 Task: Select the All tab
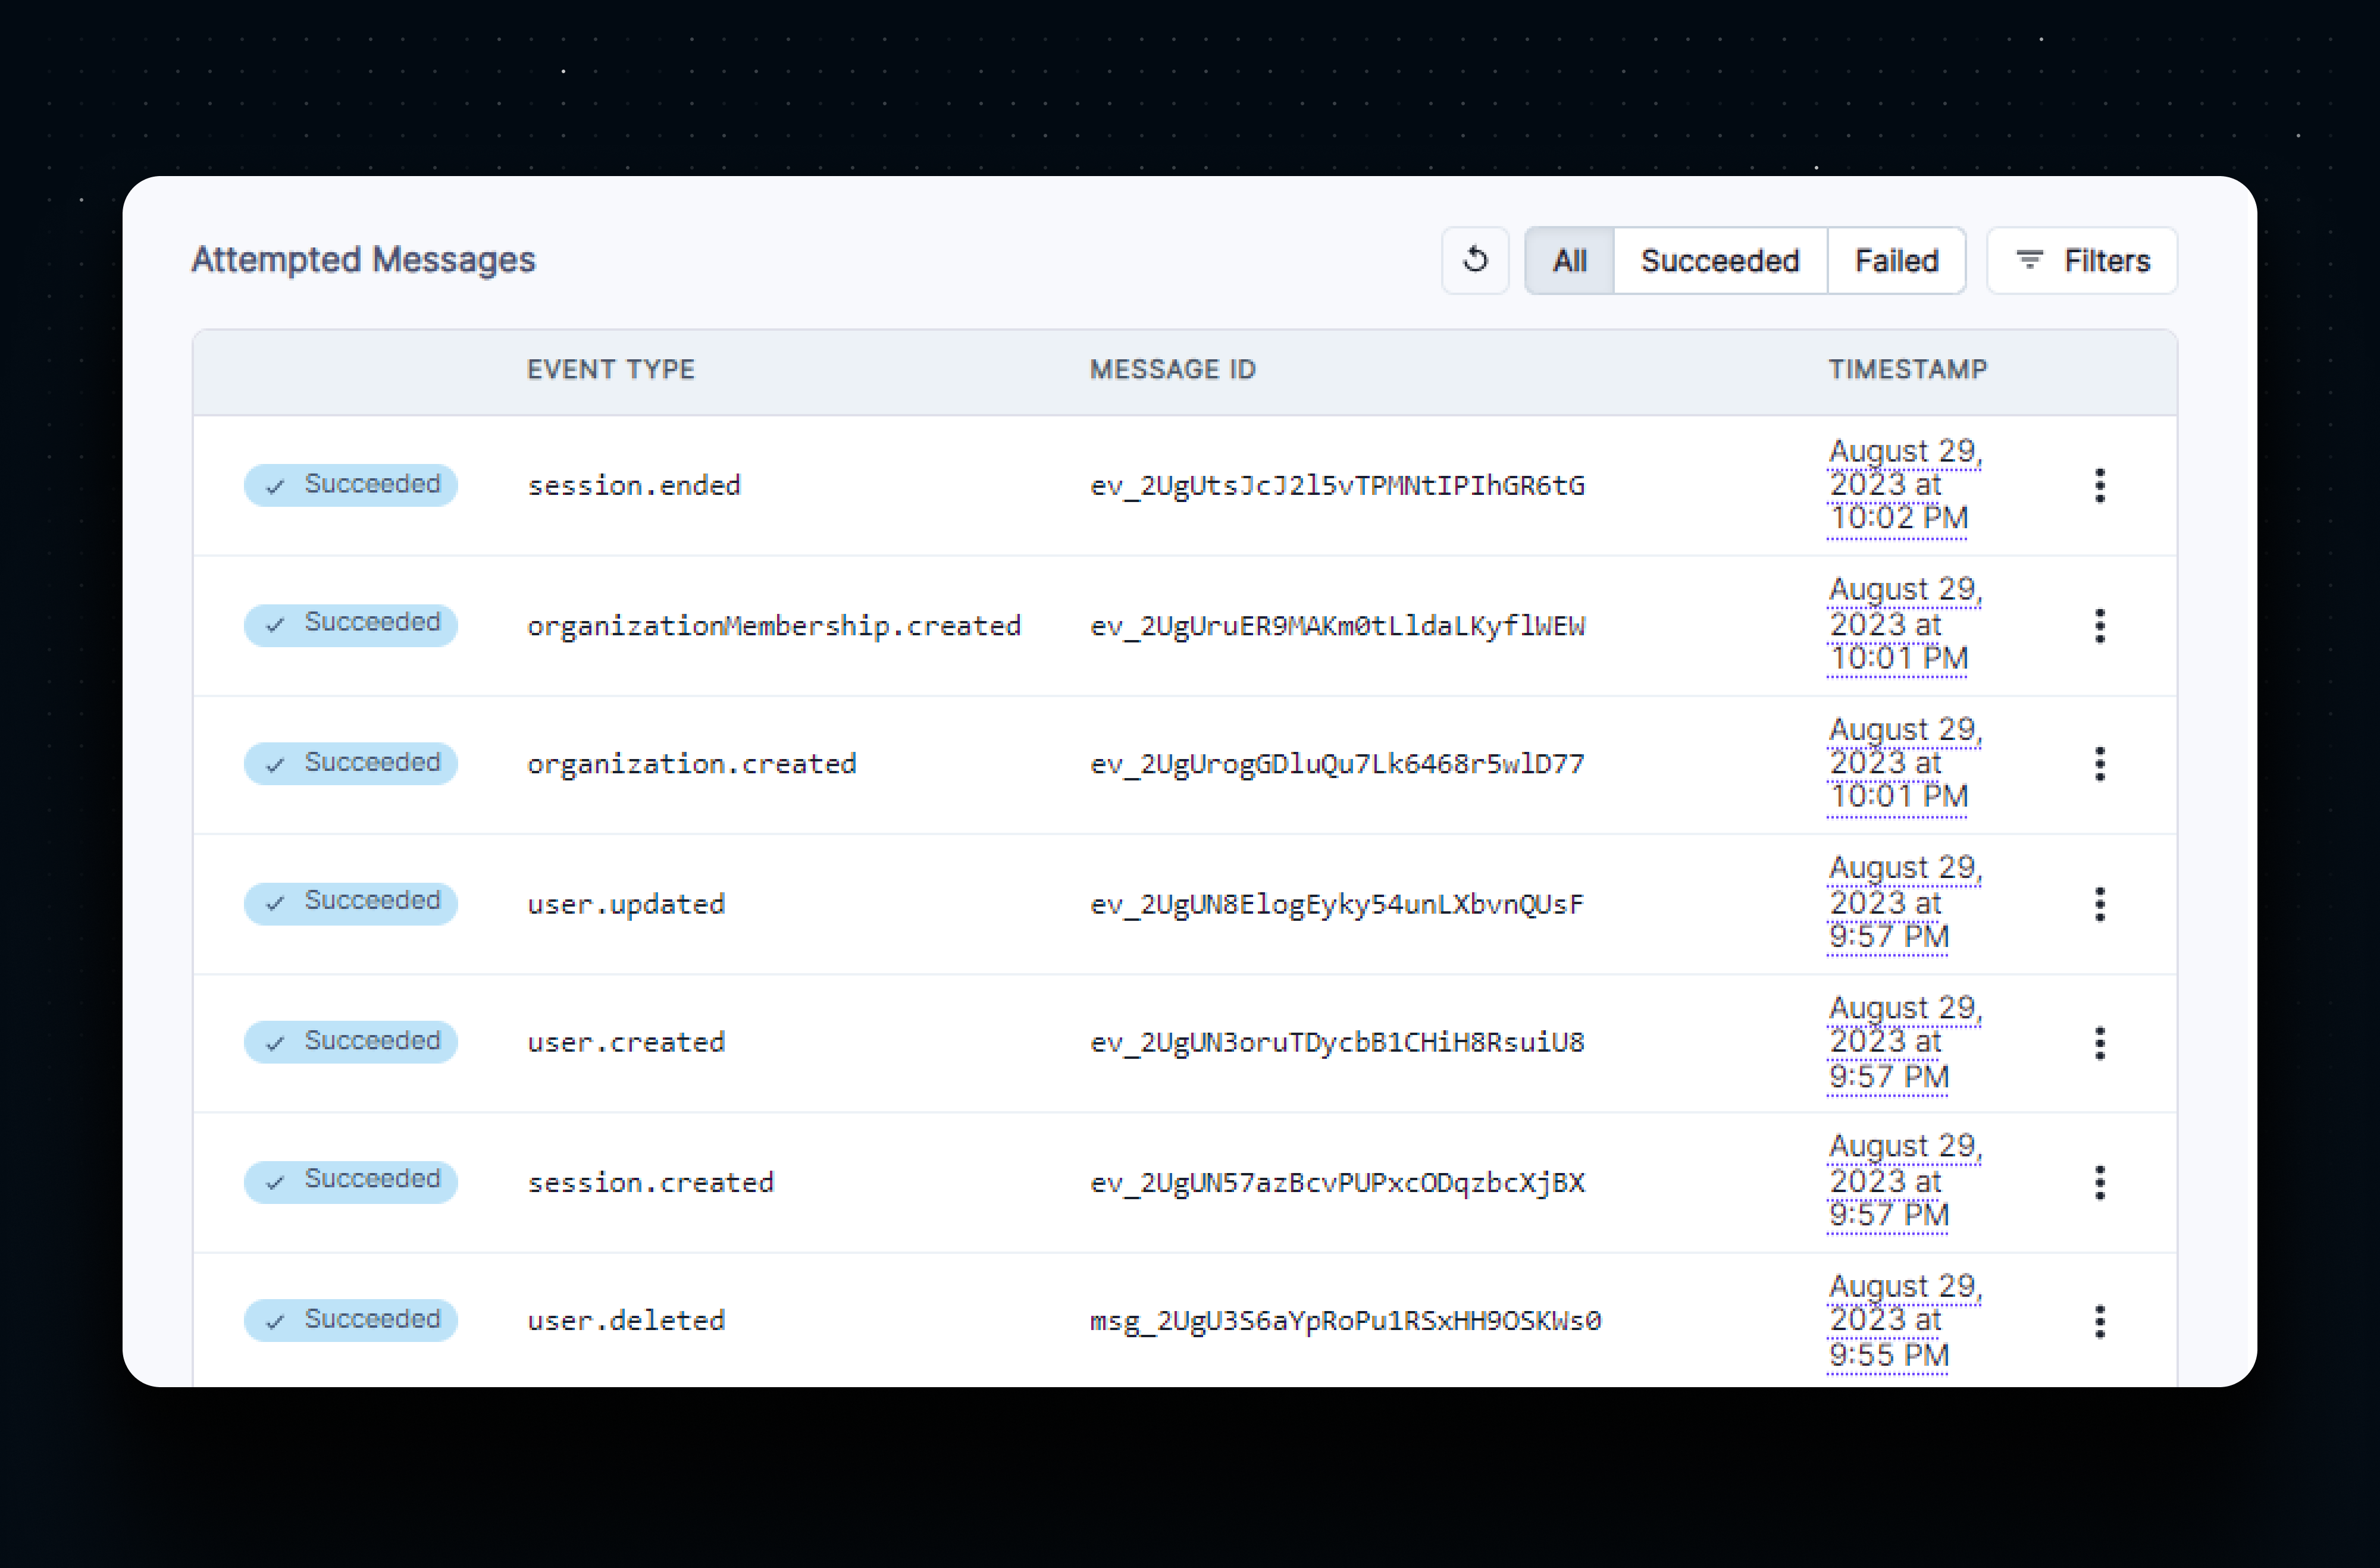(x=1569, y=260)
